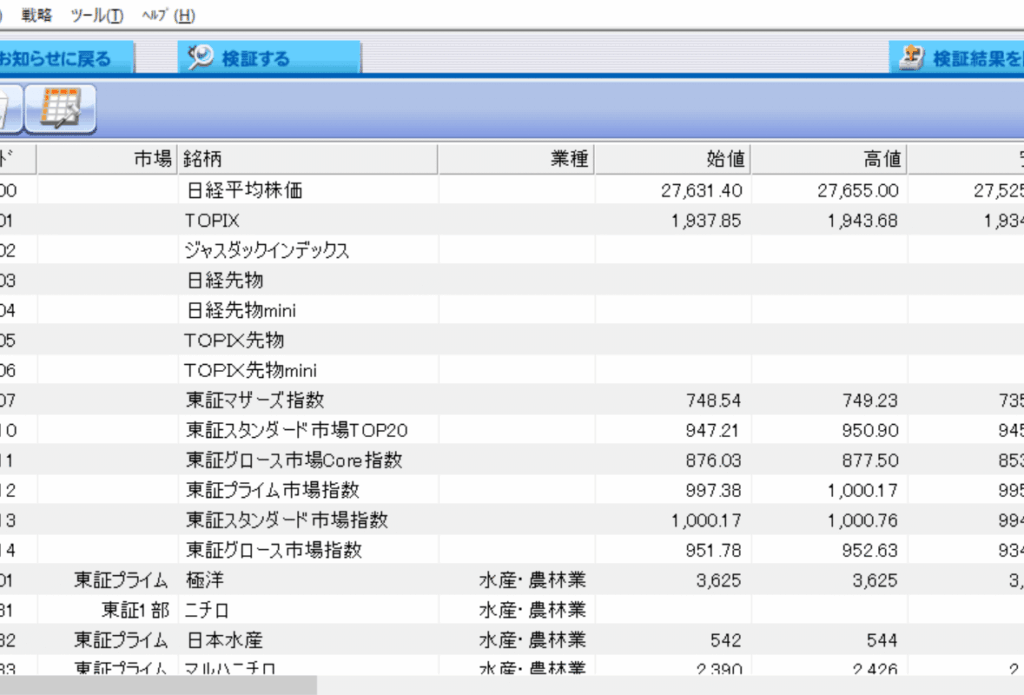This screenshot has width=1024, height=695.
Task: Select the 東証マザーズ指数 row
Action: [255, 400]
